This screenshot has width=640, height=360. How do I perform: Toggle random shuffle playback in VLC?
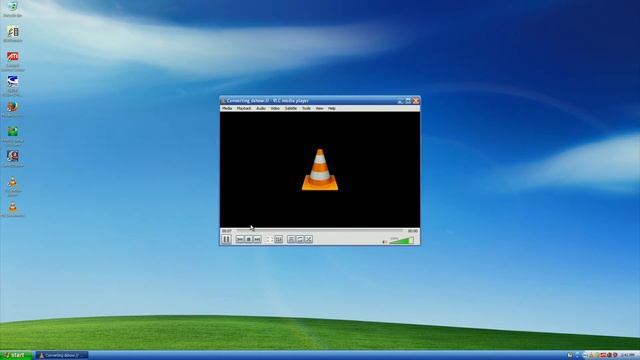309,239
